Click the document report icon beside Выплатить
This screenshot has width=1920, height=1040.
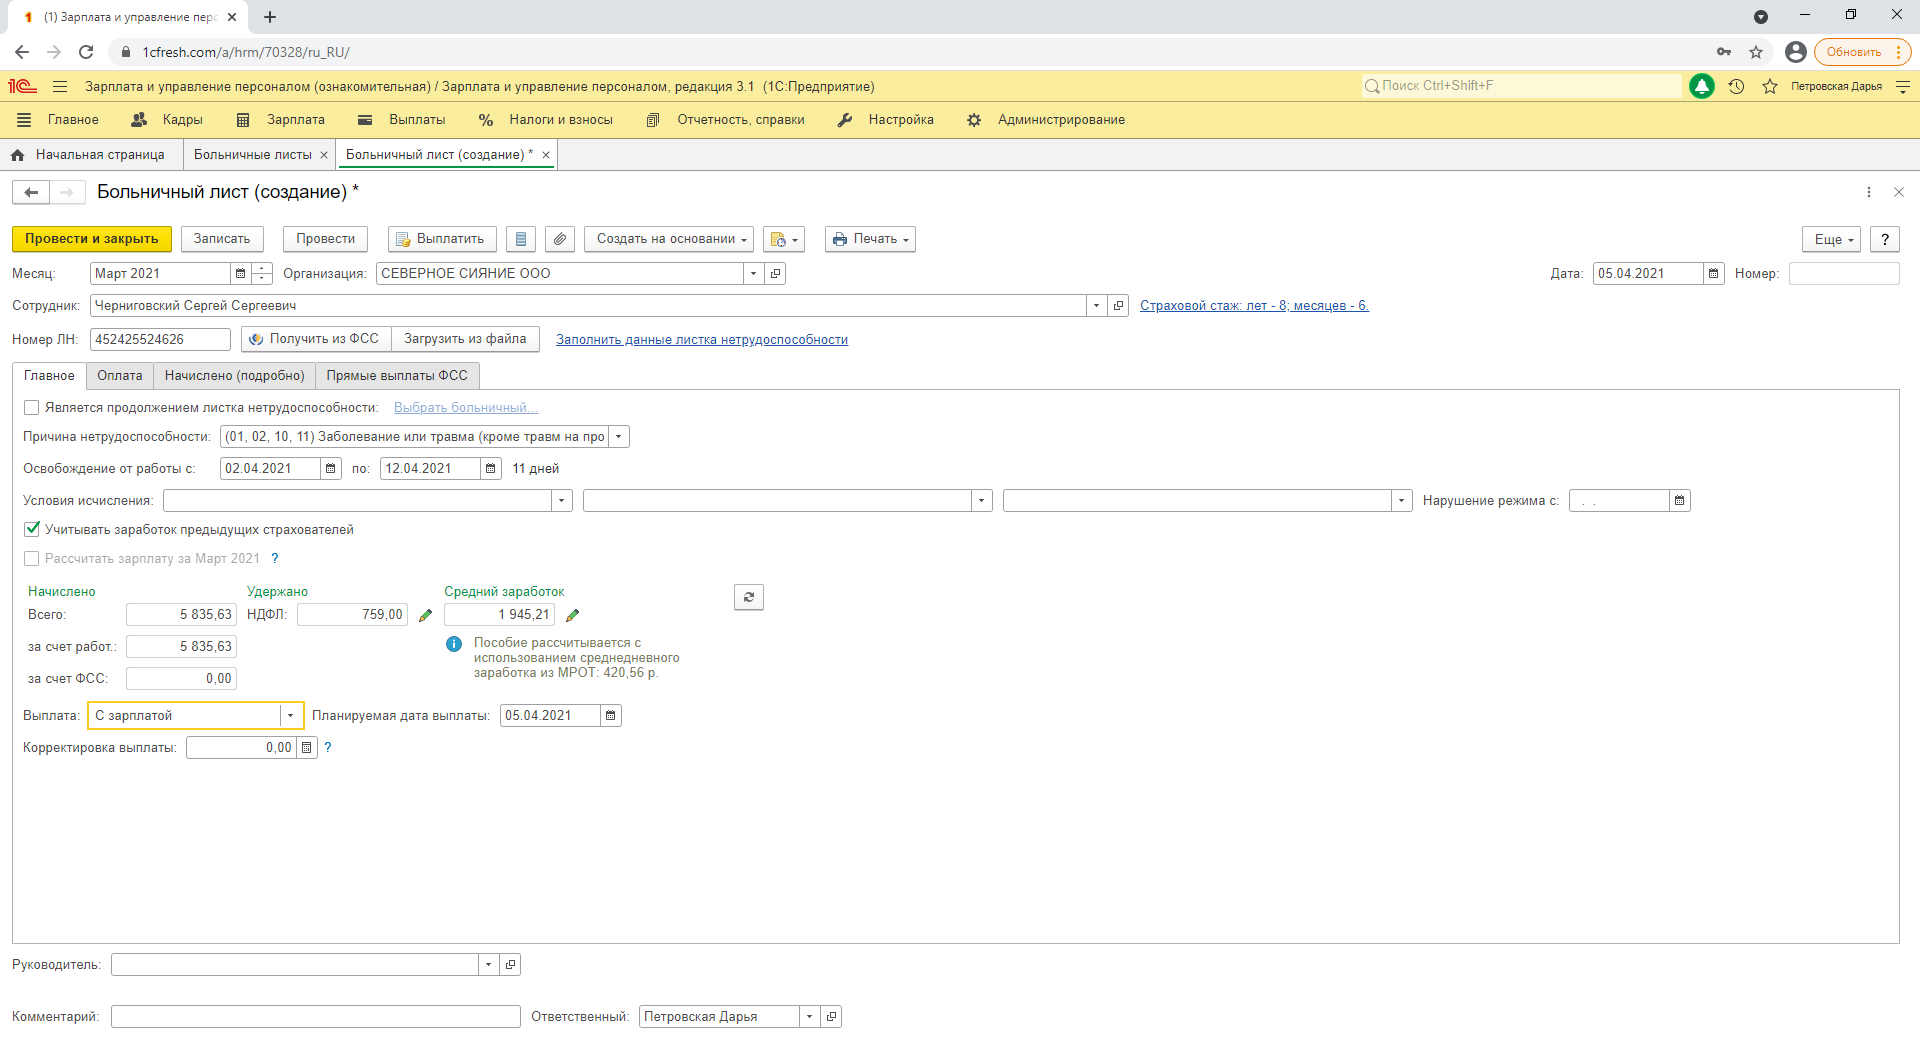tap(520, 239)
